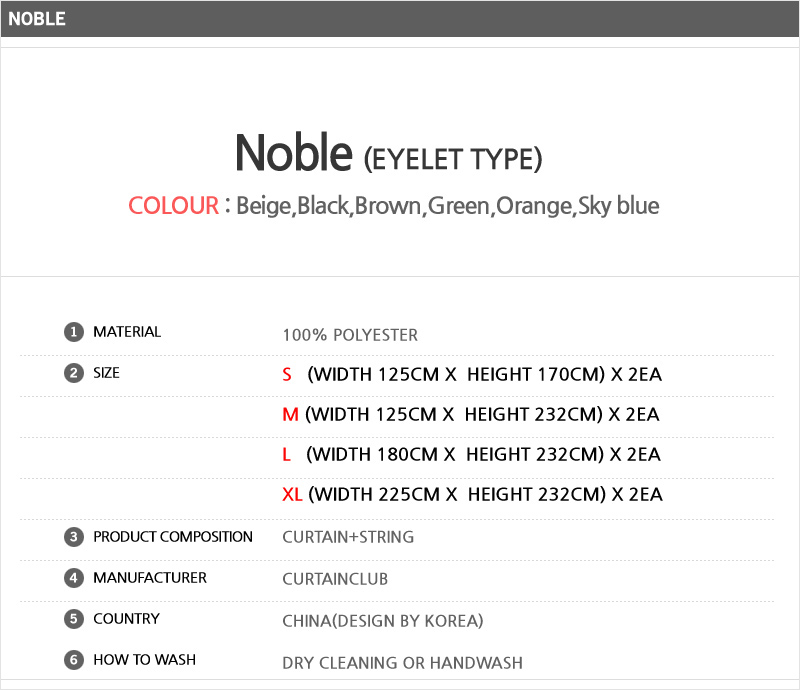Click the CHINA(DESIGN BY KOREA) country text
The width and height of the screenshot is (800, 690).
point(382,621)
